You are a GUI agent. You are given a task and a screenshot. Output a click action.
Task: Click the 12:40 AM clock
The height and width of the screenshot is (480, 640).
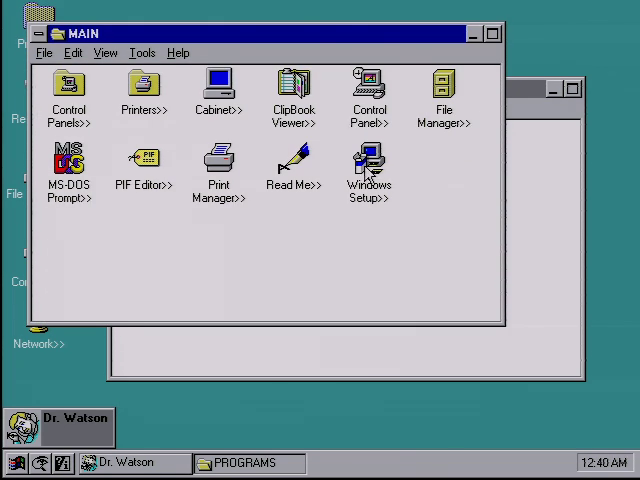tap(604, 463)
